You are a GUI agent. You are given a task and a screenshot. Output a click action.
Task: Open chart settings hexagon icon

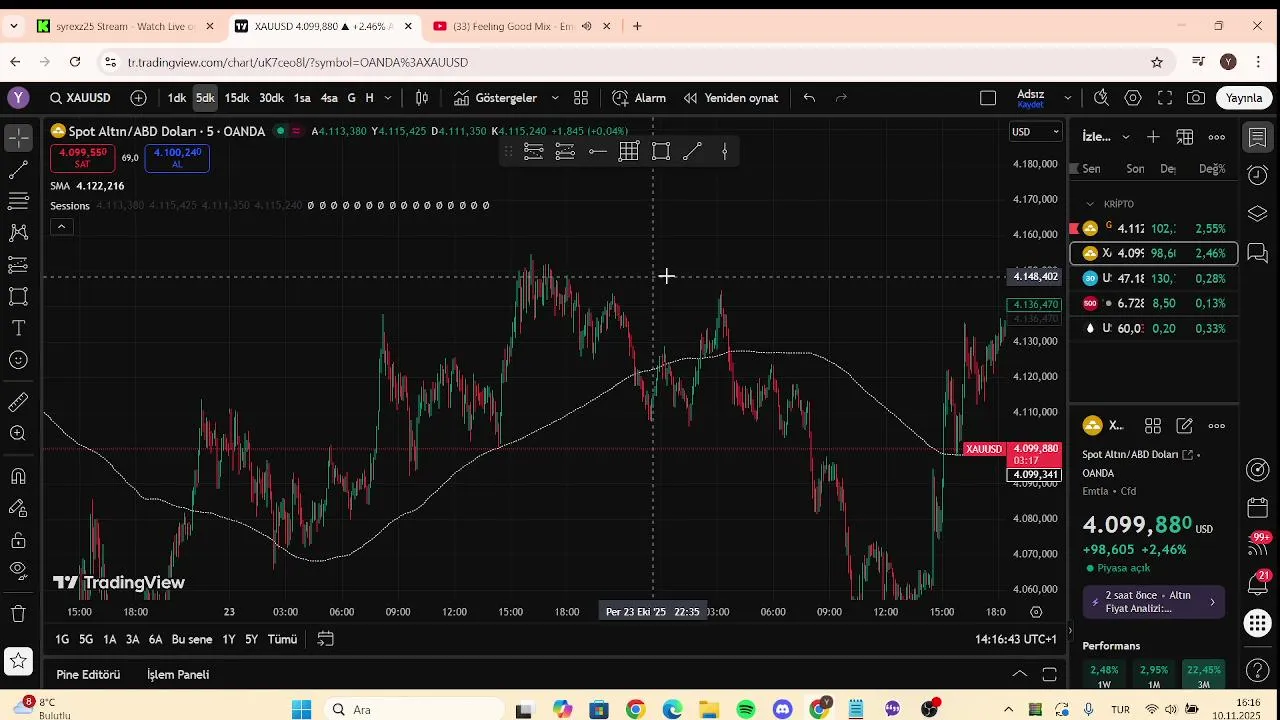[x=1133, y=98]
